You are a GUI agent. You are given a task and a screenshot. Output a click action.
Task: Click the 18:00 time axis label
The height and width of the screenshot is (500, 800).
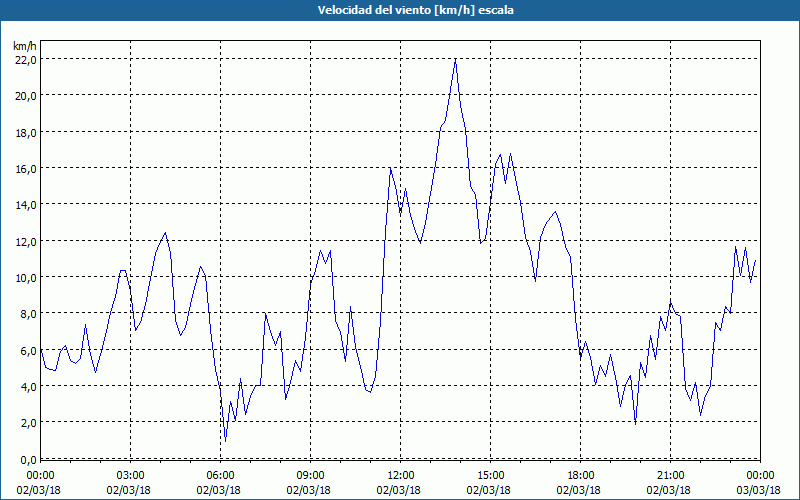click(x=580, y=476)
